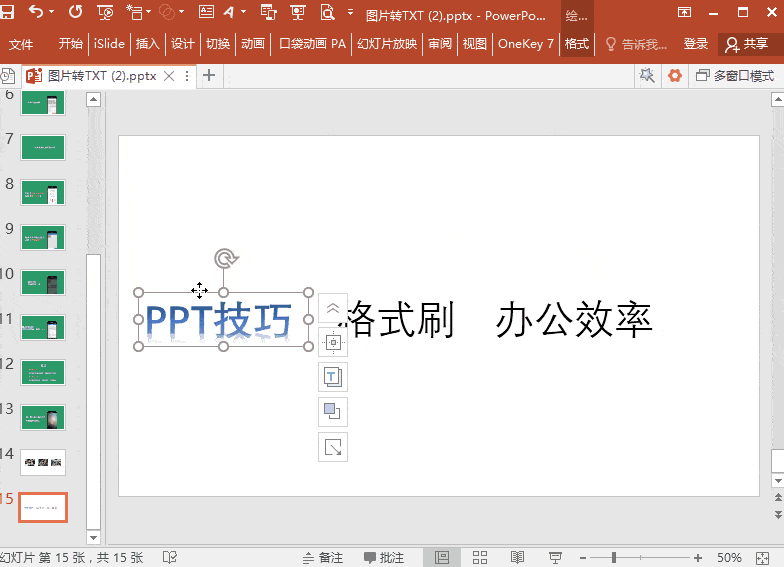Click the rotate handle above the PPT技巧 text box
The height and width of the screenshot is (567, 784).
[x=227, y=260]
